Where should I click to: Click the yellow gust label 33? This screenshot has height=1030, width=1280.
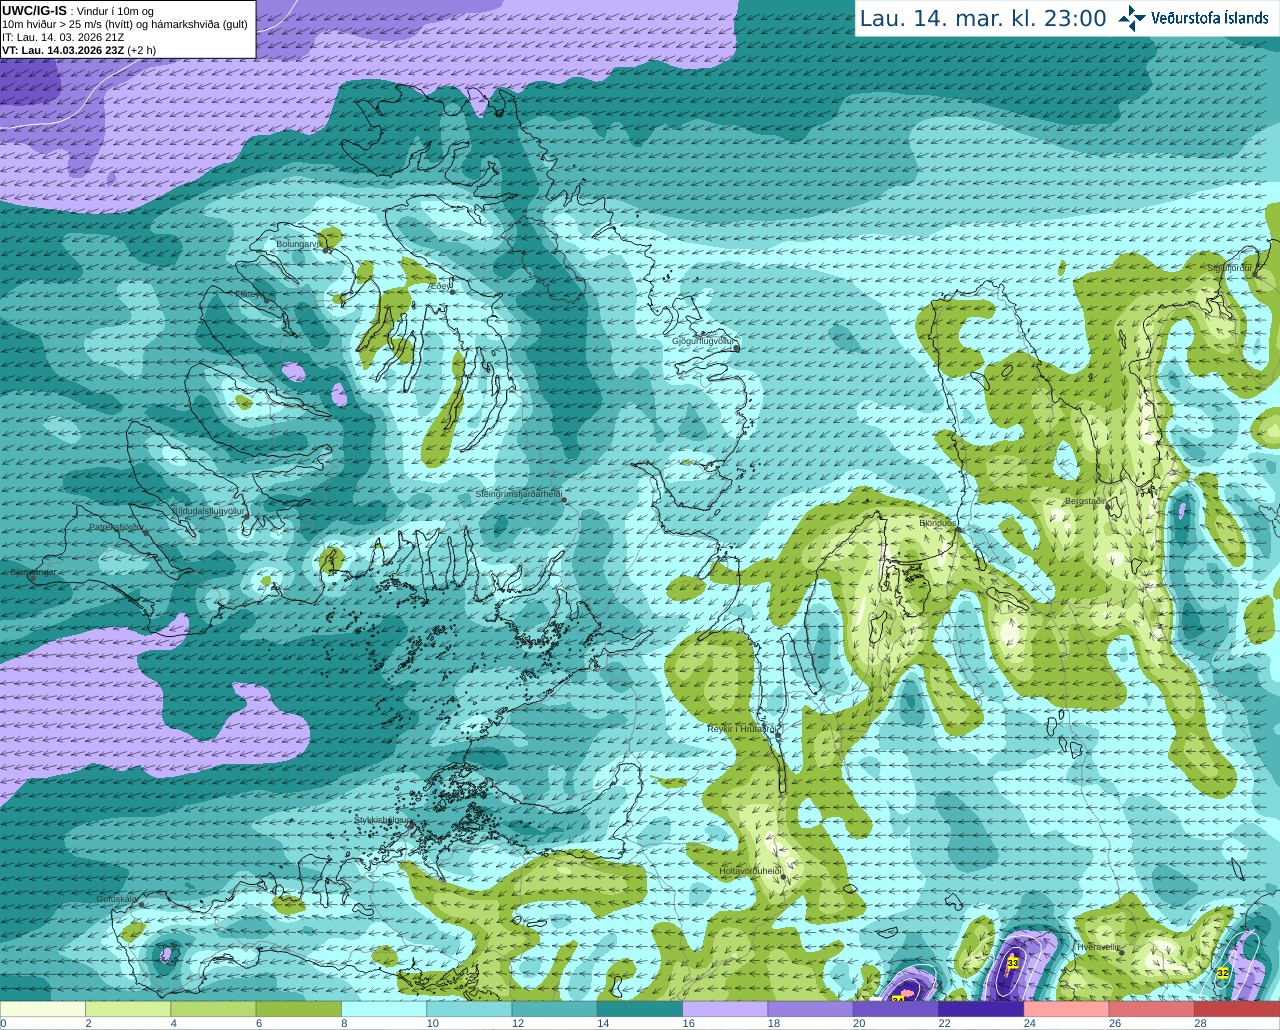coord(1013,963)
